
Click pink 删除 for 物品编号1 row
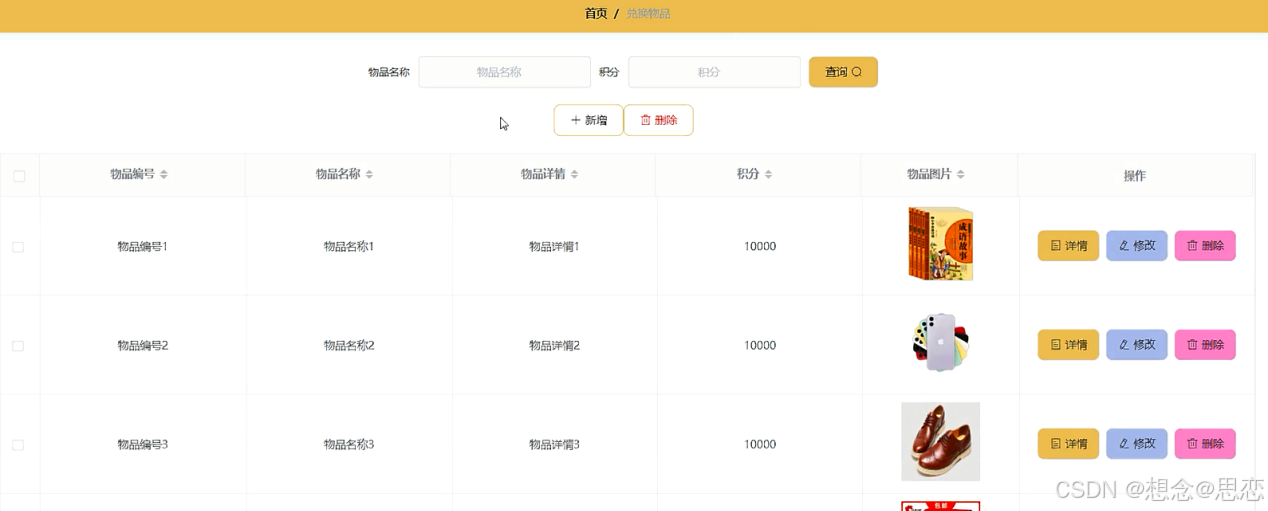coord(1205,246)
